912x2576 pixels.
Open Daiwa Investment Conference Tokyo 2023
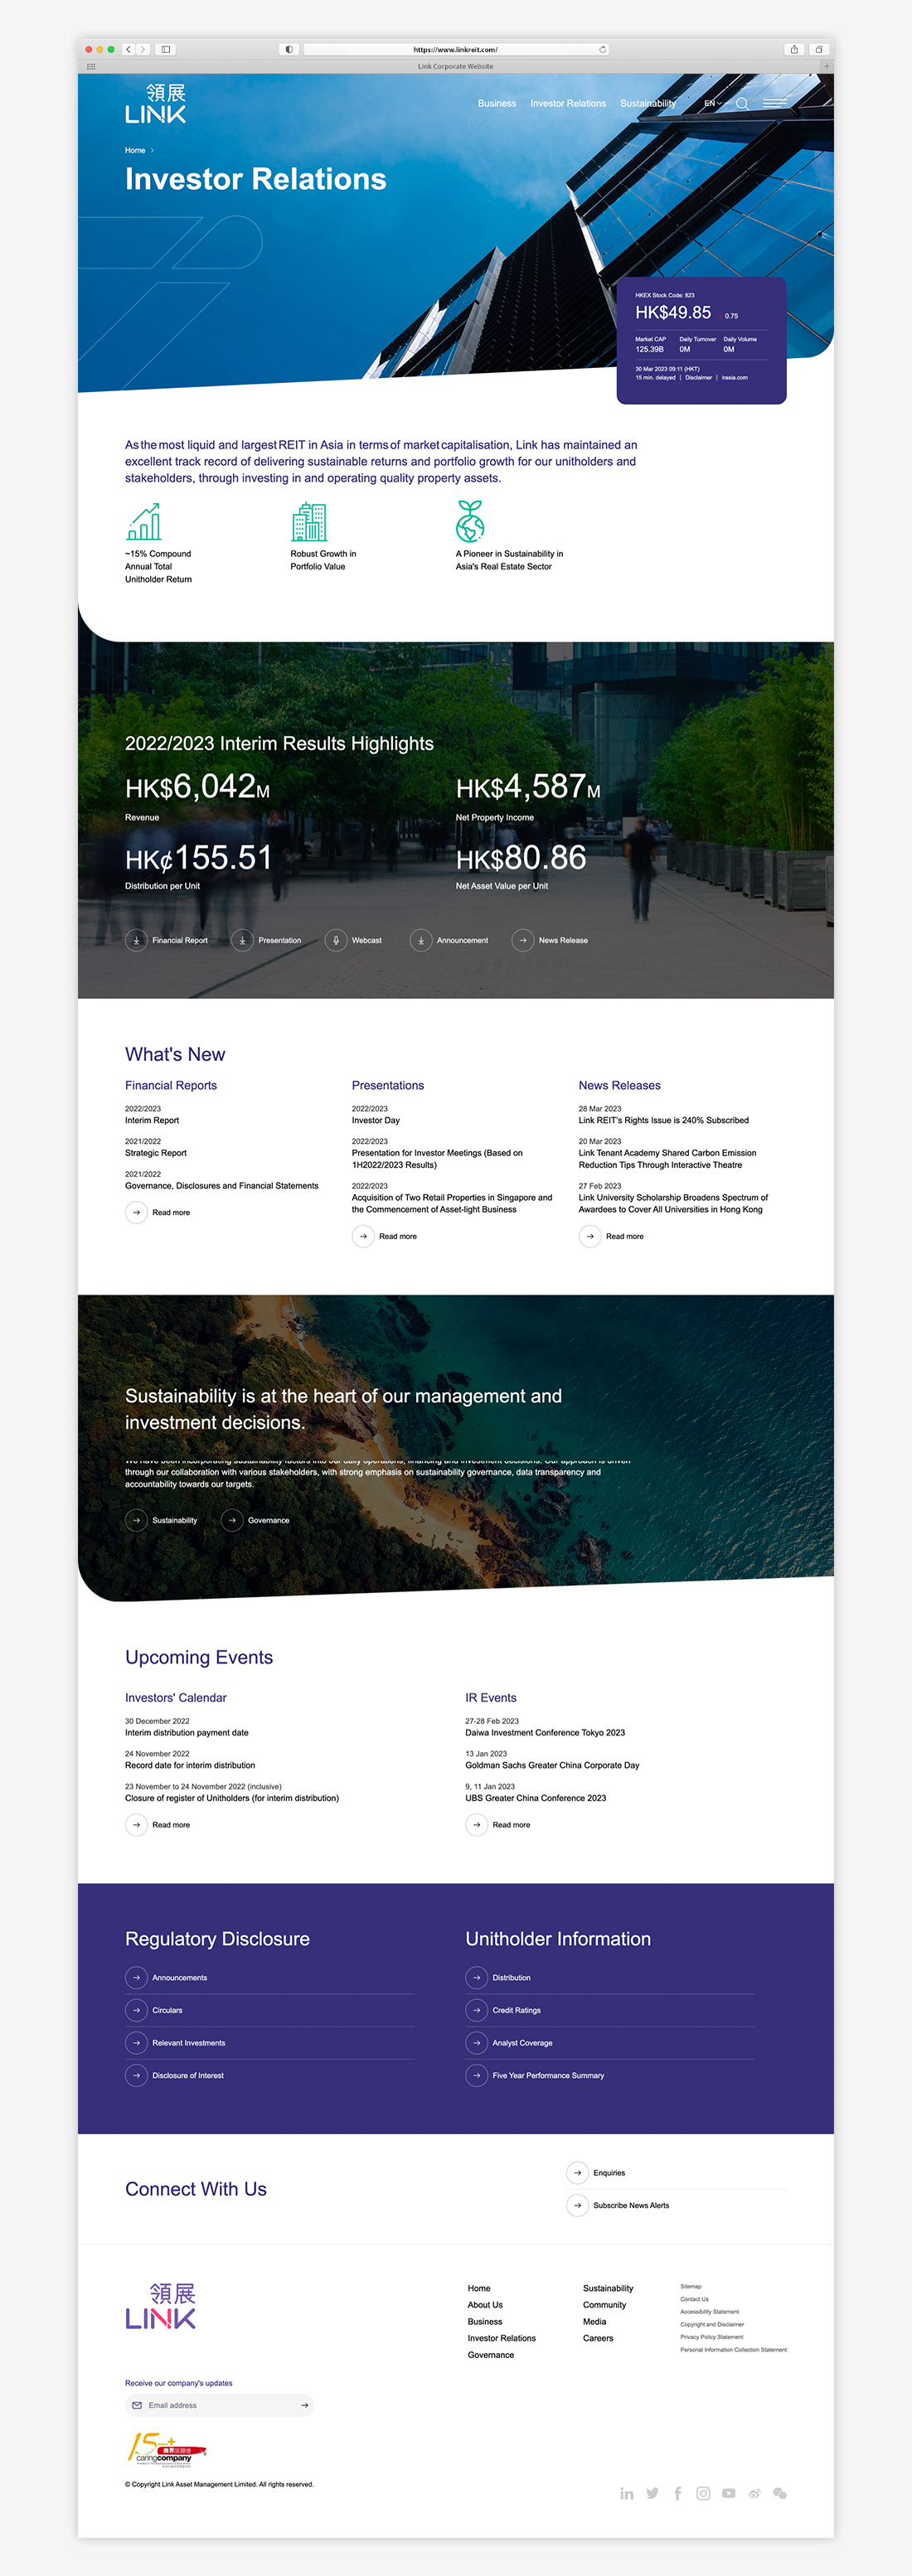tap(545, 1733)
